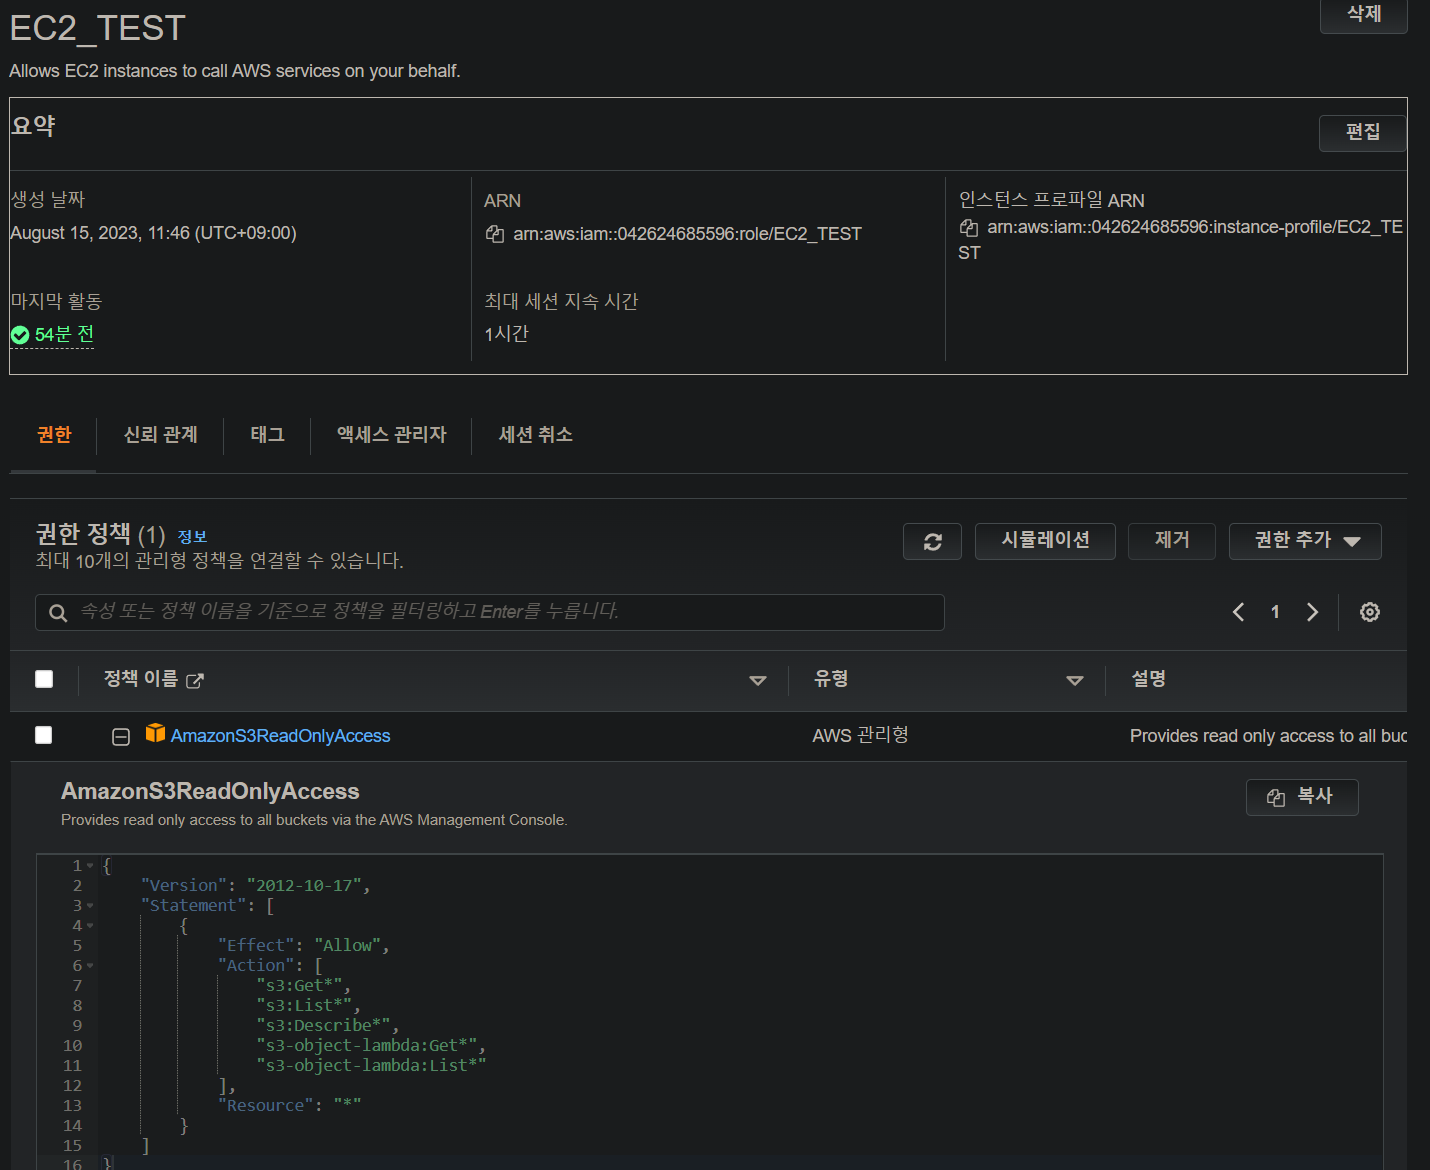Viewport: 1430px width, 1170px height.
Task: Click the external link icon beside 정책 이름
Action: click(x=195, y=681)
